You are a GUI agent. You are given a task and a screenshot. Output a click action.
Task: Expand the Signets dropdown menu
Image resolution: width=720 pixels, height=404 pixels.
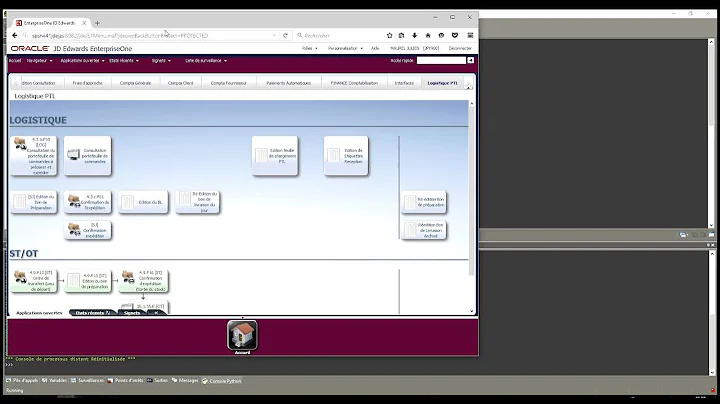[x=161, y=61]
